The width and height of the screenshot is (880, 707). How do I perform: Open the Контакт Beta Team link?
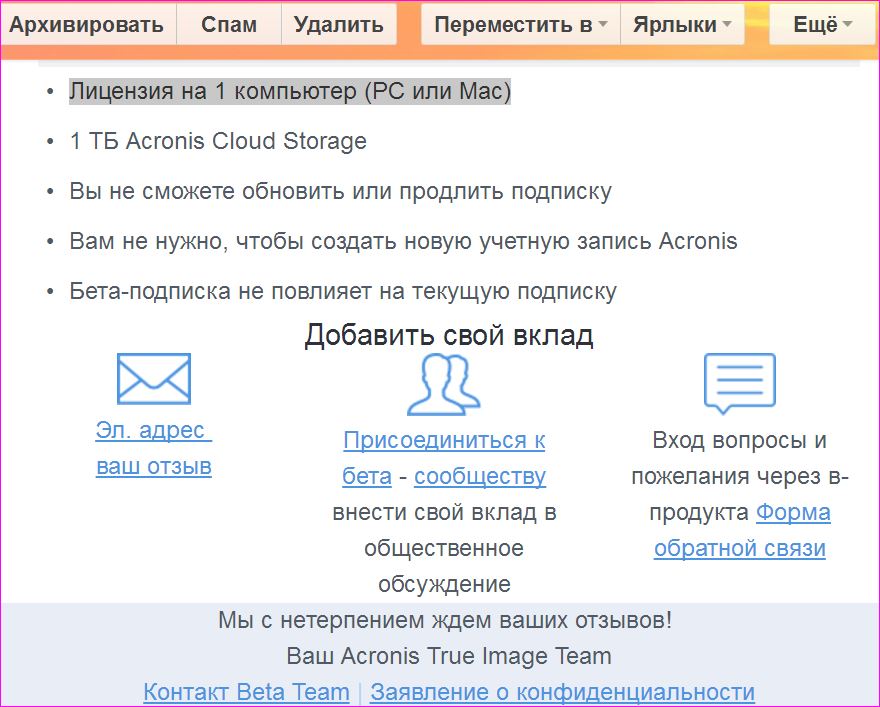pyautogui.click(x=246, y=692)
